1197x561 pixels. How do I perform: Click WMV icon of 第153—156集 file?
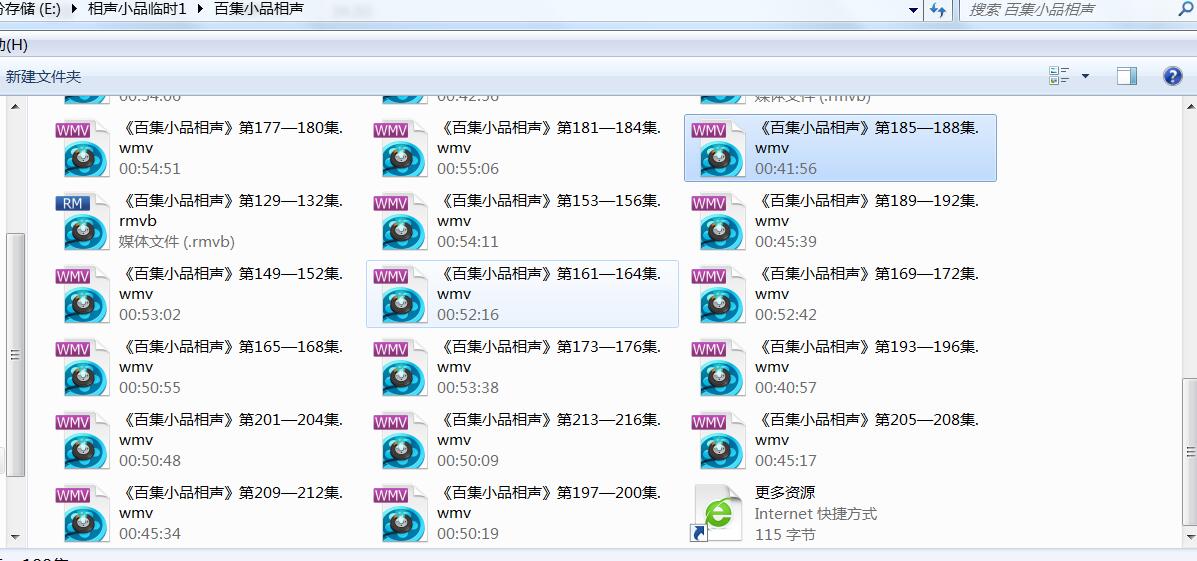point(402,221)
